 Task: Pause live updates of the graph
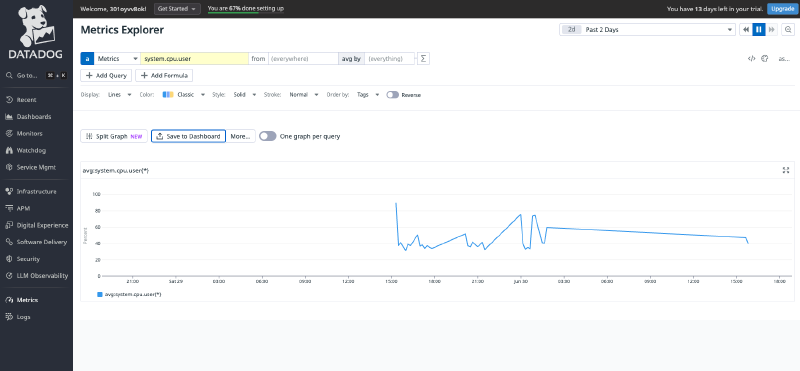coord(759,30)
